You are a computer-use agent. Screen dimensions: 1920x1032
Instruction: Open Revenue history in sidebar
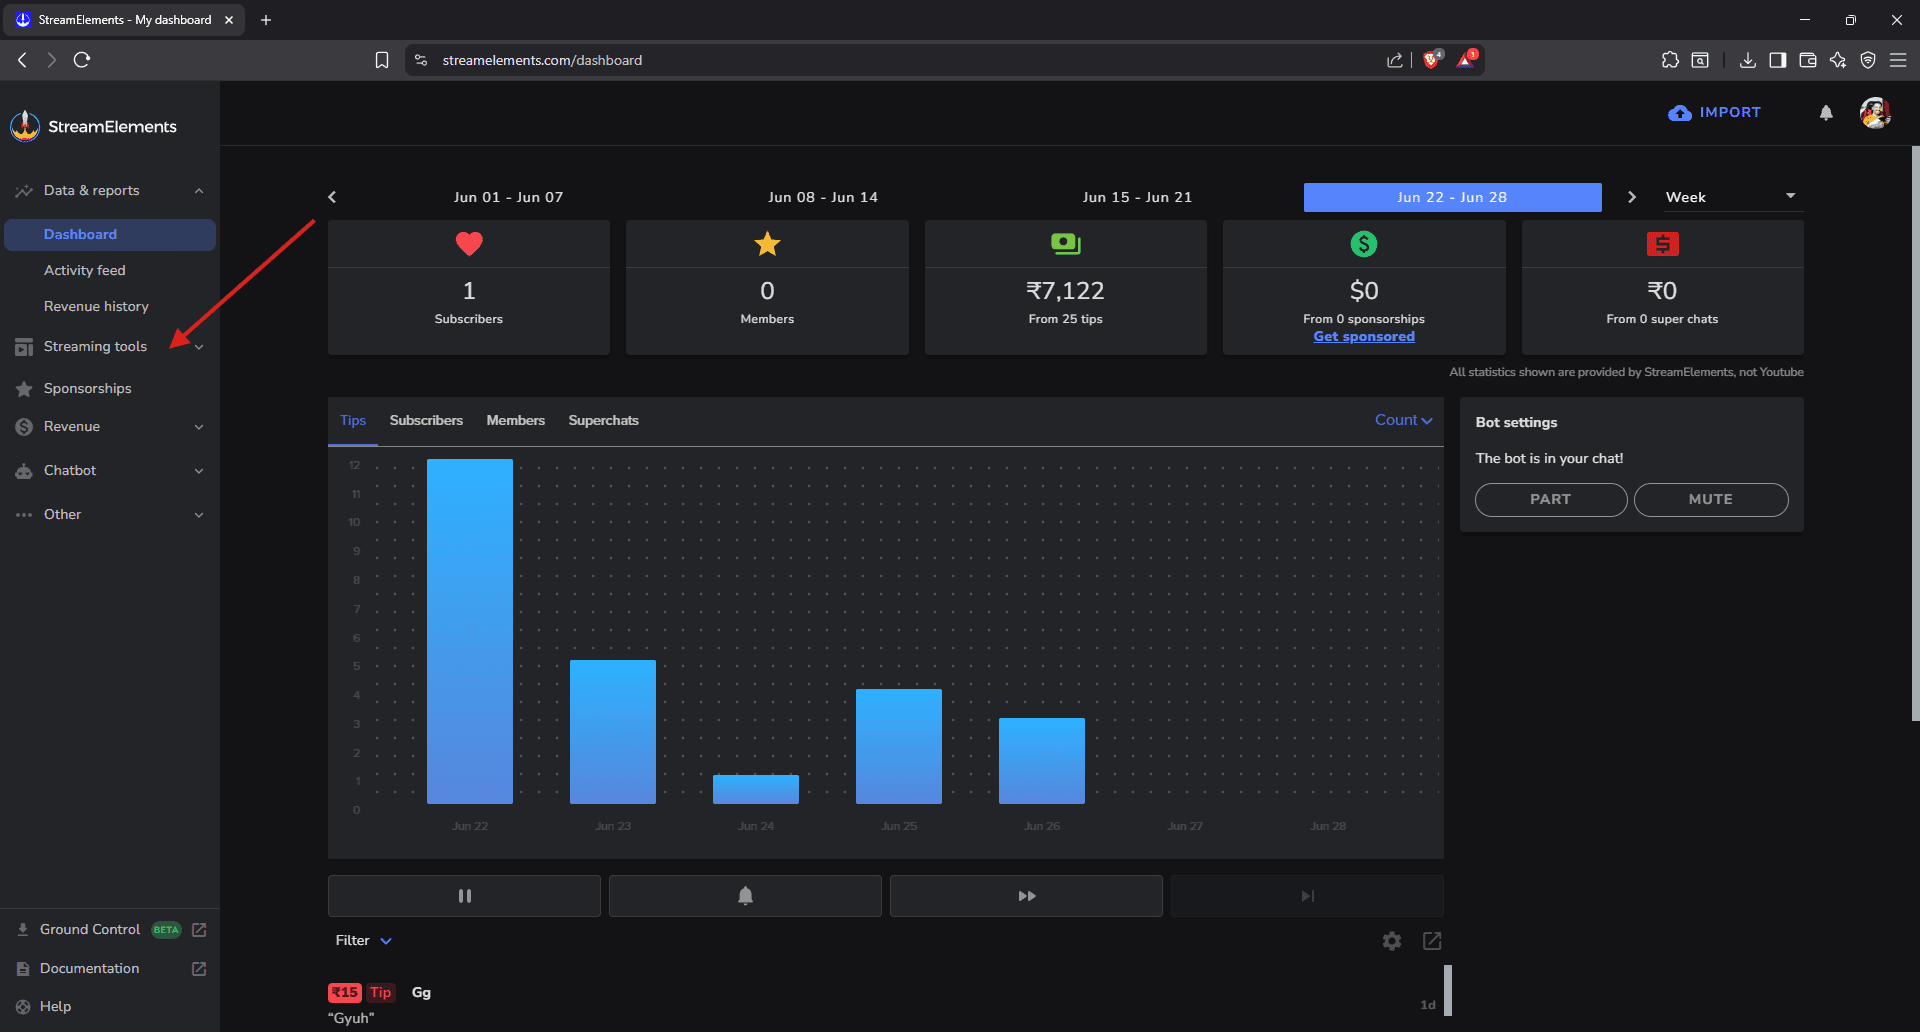click(96, 306)
